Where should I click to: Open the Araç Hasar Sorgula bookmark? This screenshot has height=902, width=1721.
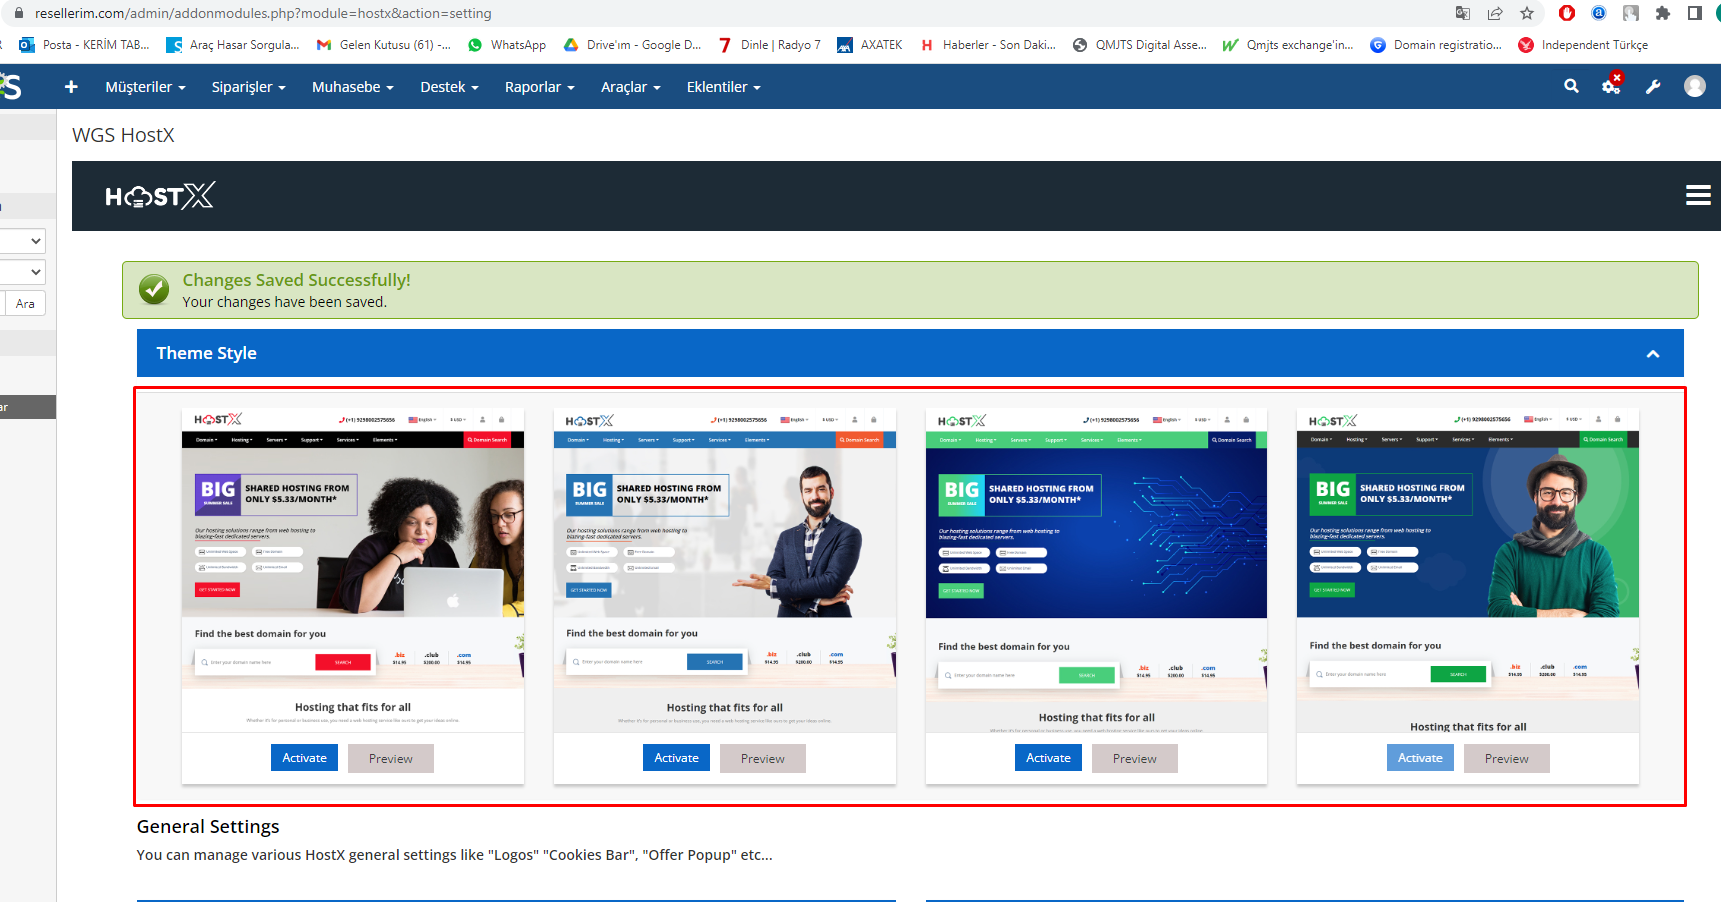point(233,45)
